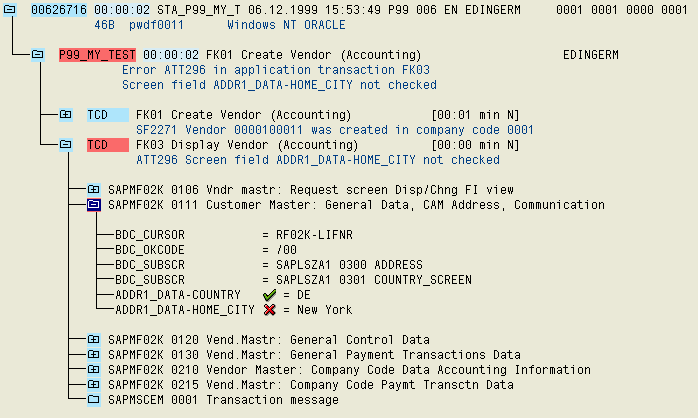Click the red X error icon beside ADDR1_DATA-HOME_CITY
This screenshot has height=418, width=698.
tap(267, 310)
